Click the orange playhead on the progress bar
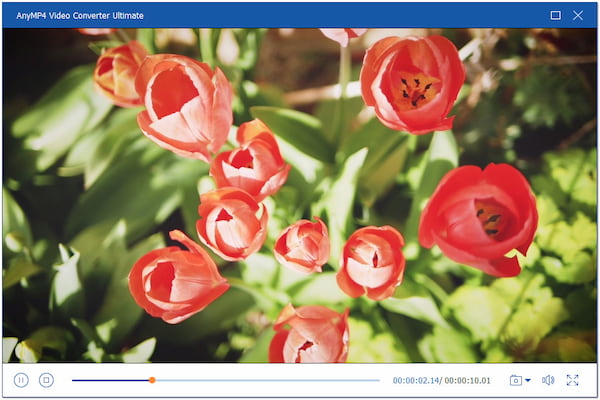This screenshot has width=600, height=400. [x=152, y=380]
